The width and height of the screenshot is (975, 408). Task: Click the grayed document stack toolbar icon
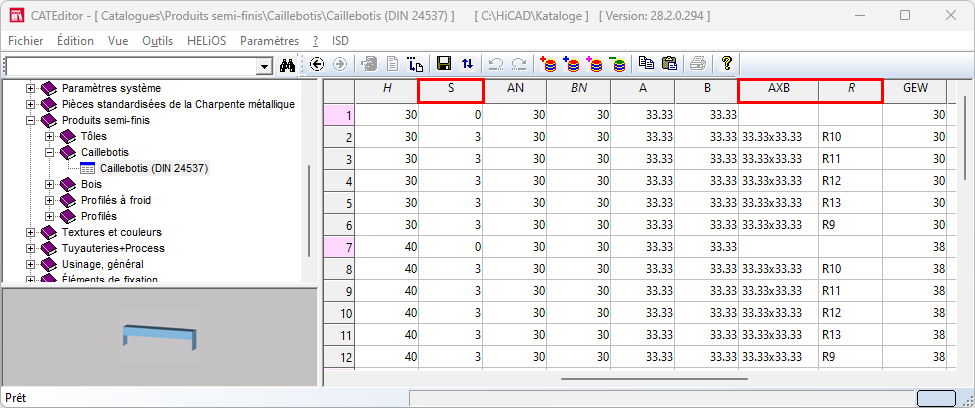(369, 64)
